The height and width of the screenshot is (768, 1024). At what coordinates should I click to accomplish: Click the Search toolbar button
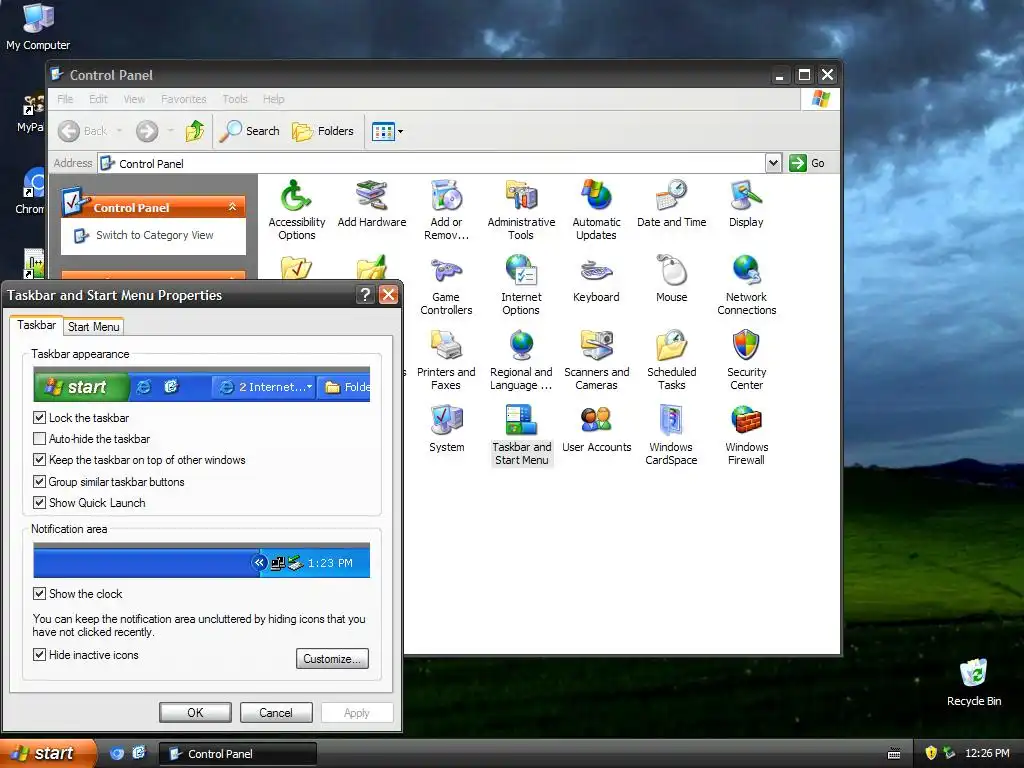249,131
